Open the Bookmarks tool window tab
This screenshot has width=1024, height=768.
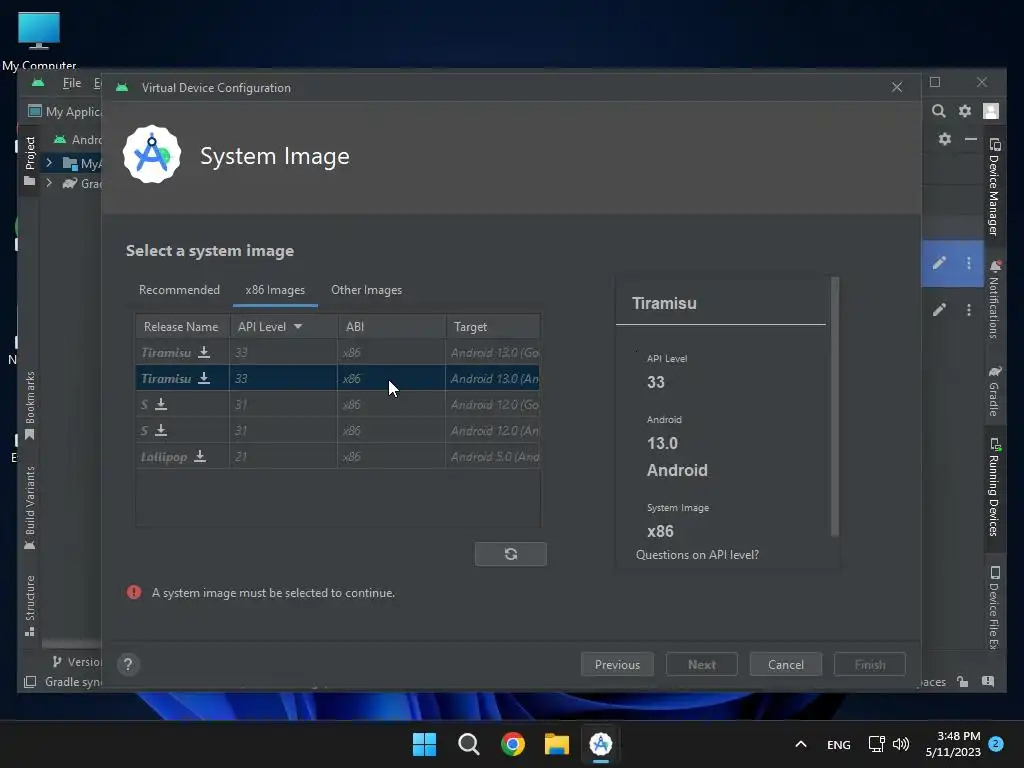point(29,406)
